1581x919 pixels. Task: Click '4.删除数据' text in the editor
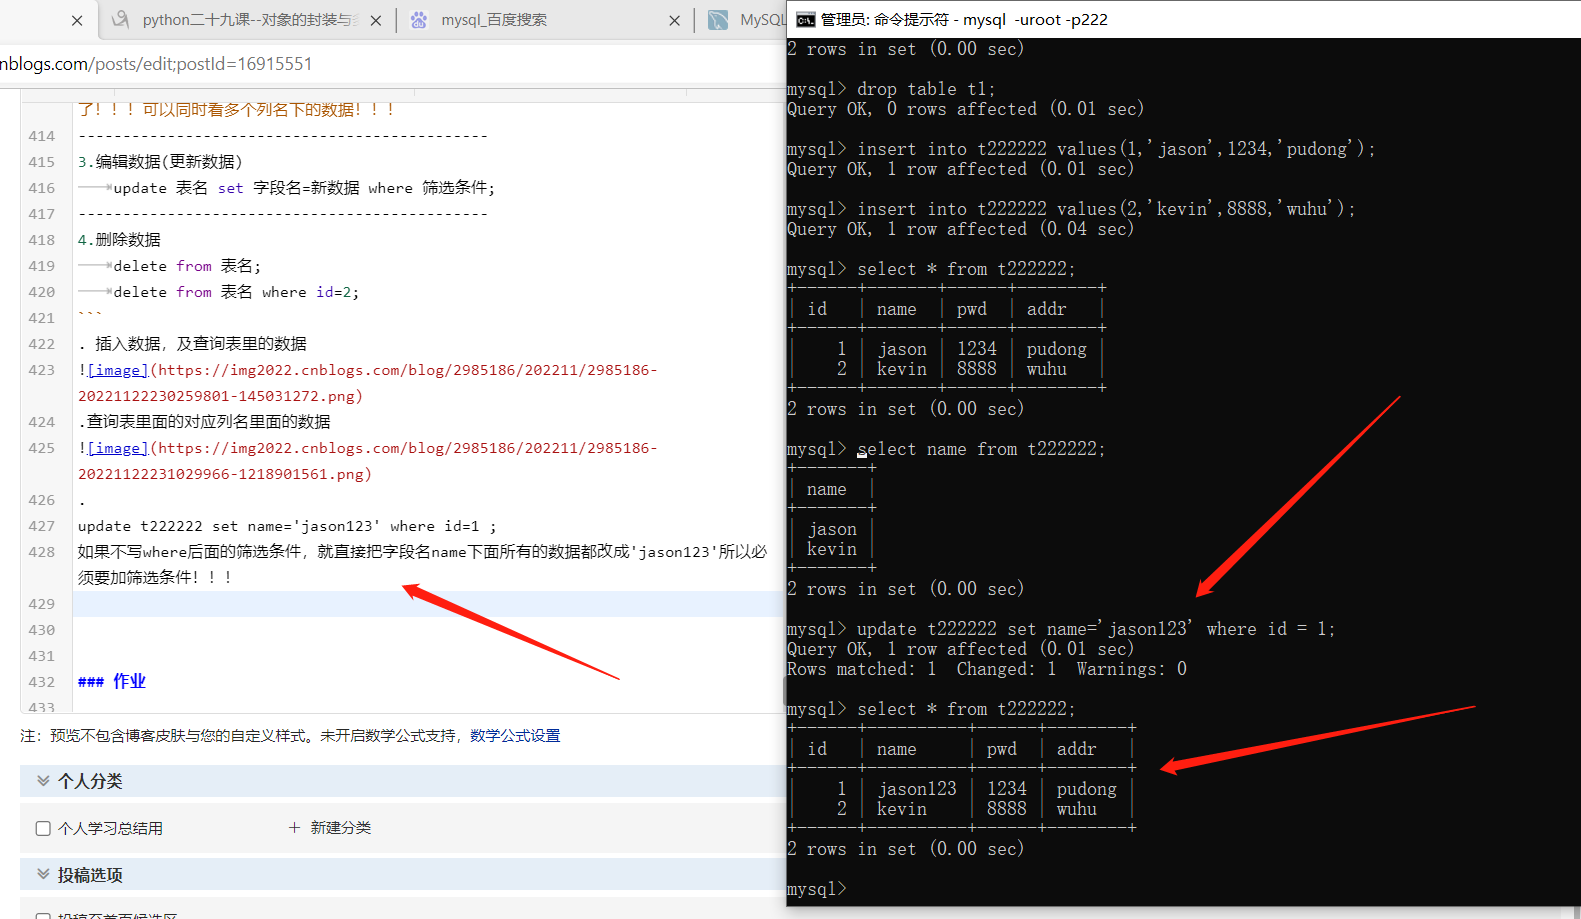(119, 240)
